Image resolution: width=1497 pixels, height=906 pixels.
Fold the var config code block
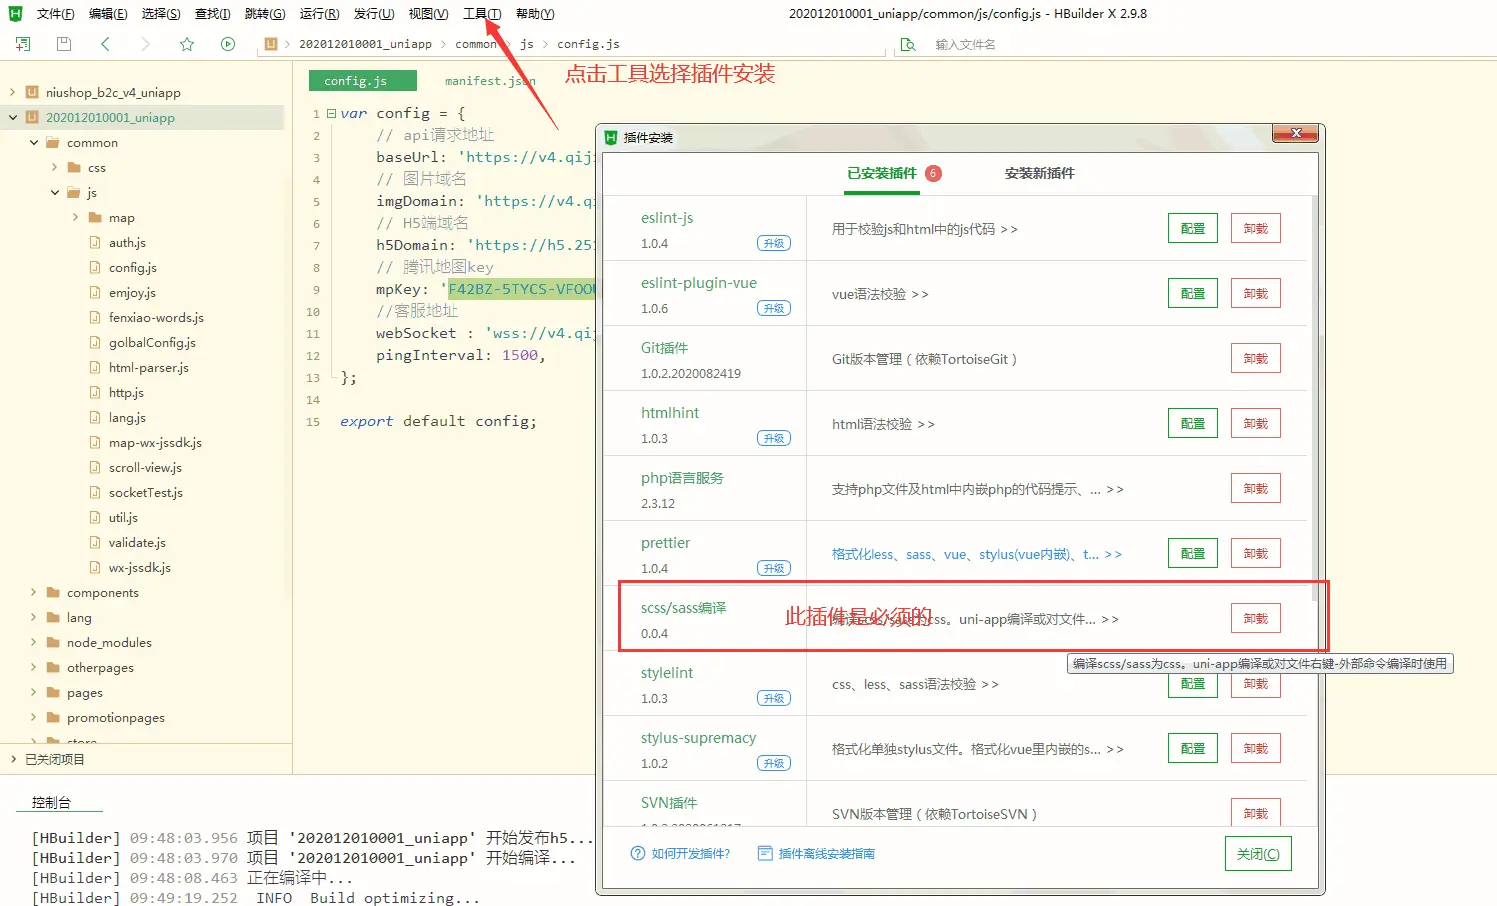click(x=331, y=114)
